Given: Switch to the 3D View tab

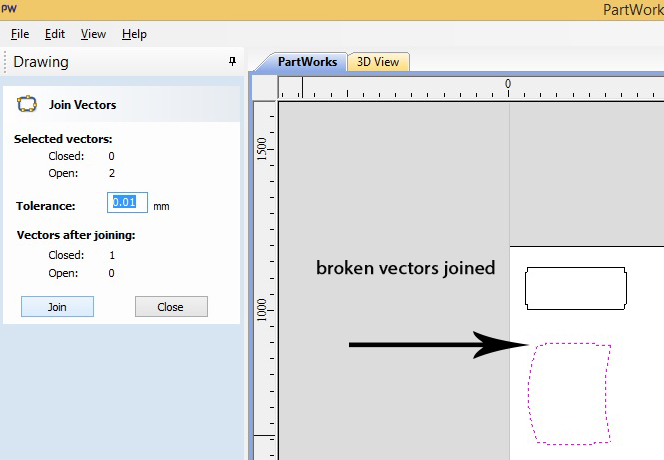Looking at the screenshot, I should pyautogui.click(x=378, y=62).
